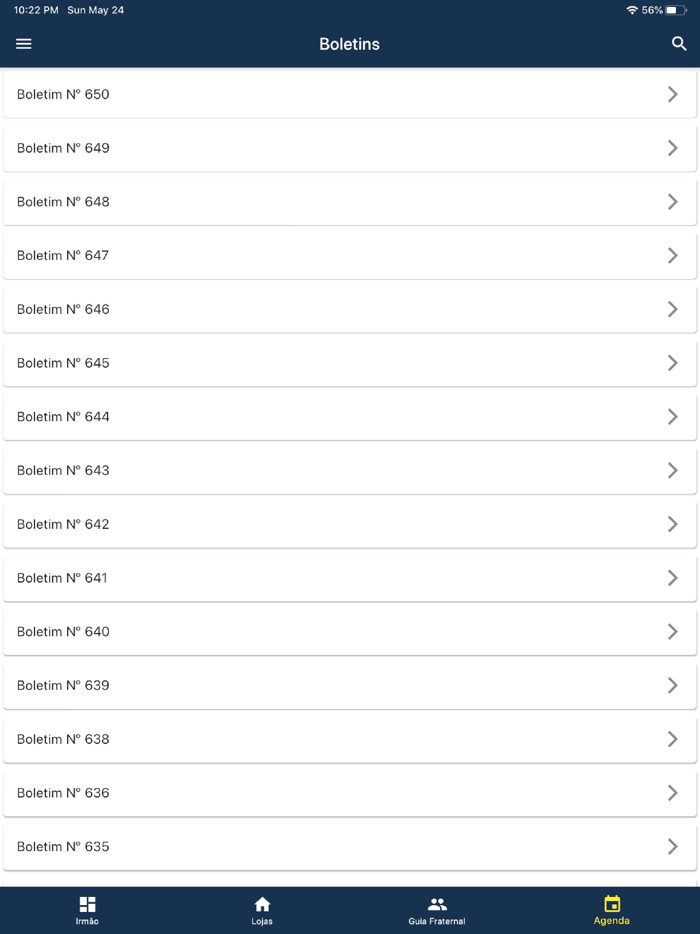Check the battery status icon

(x=677, y=10)
